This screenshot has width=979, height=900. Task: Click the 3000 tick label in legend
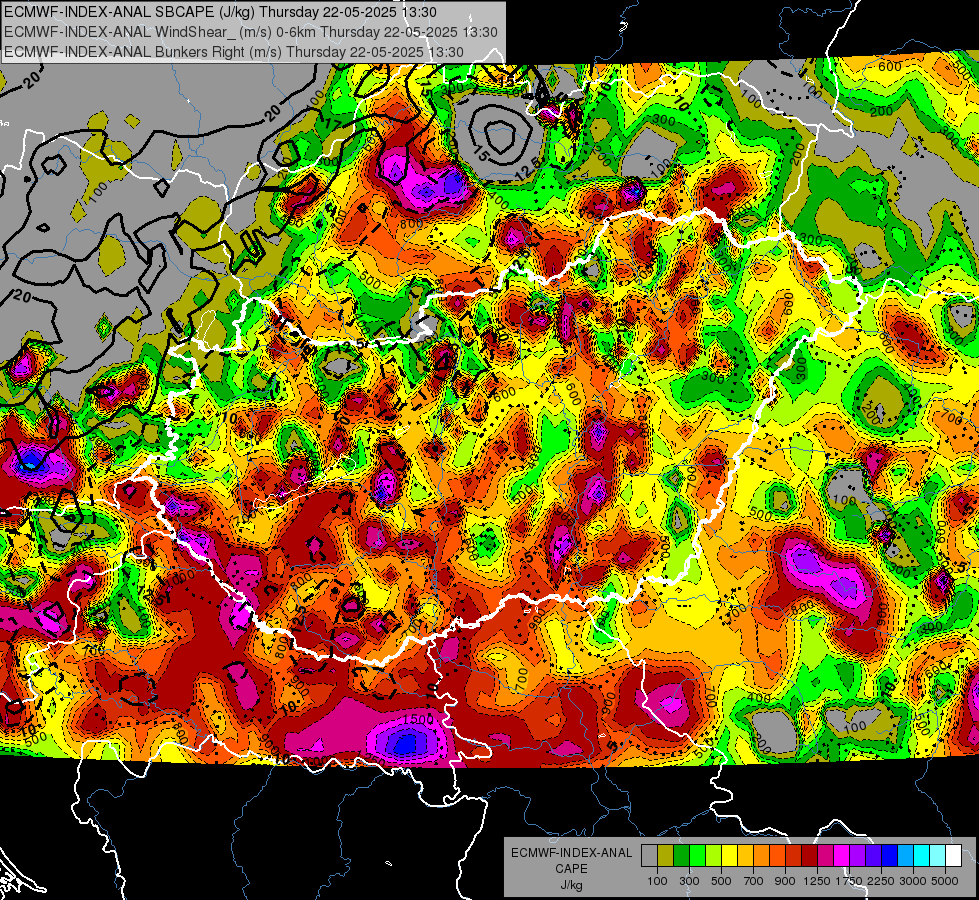tap(913, 881)
